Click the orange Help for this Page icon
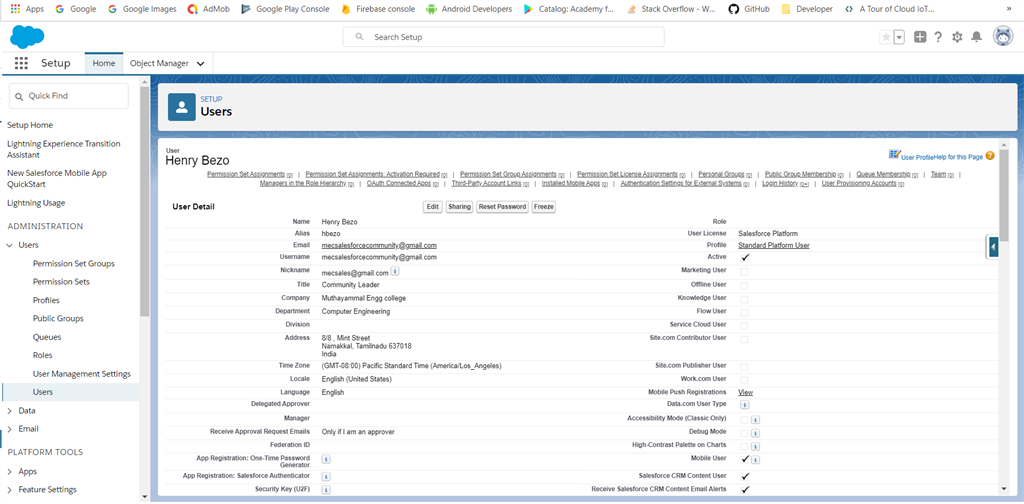 tap(990, 156)
